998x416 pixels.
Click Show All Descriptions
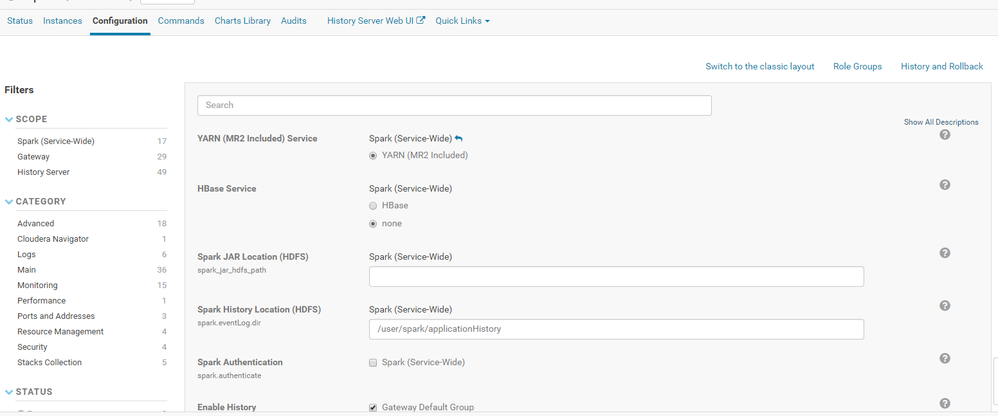coord(941,122)
